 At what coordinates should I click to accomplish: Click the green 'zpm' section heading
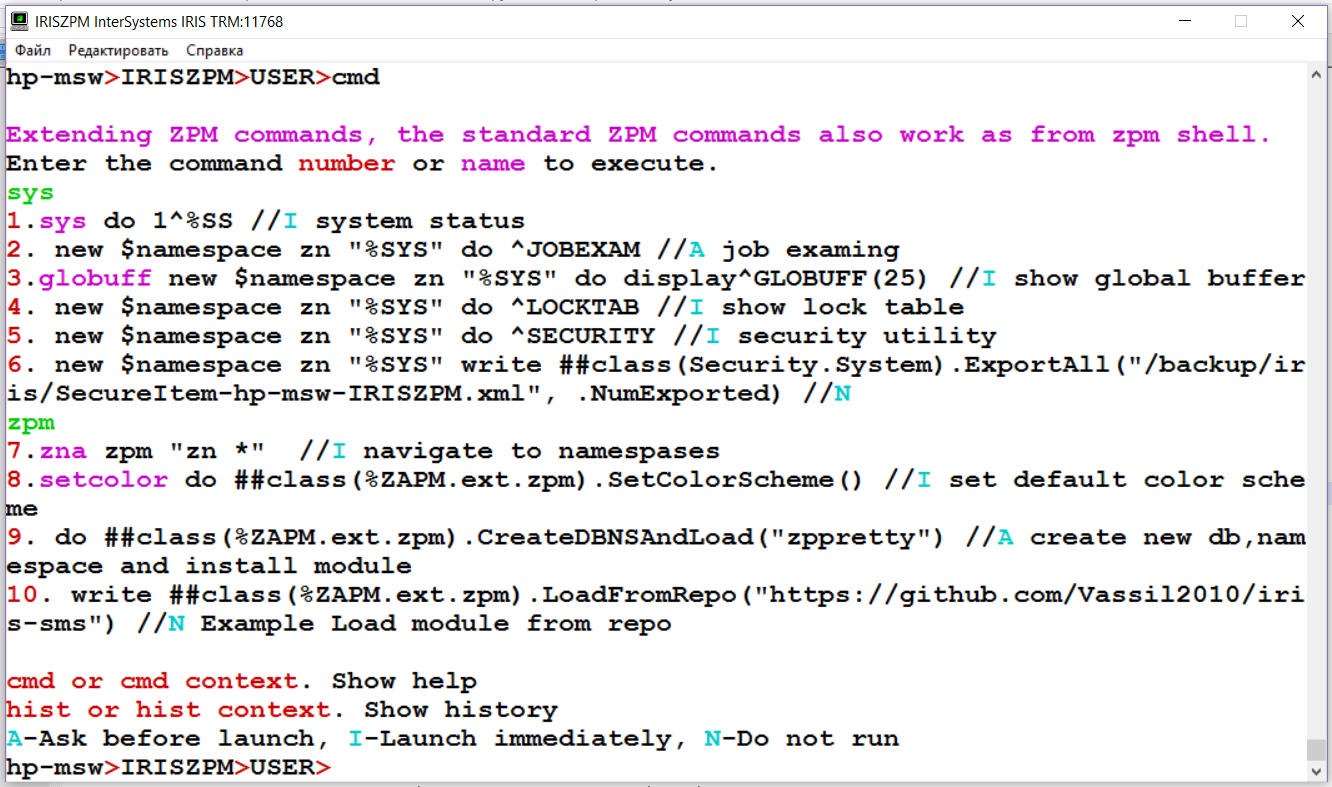pyautogui.click(x=30, y=424)
